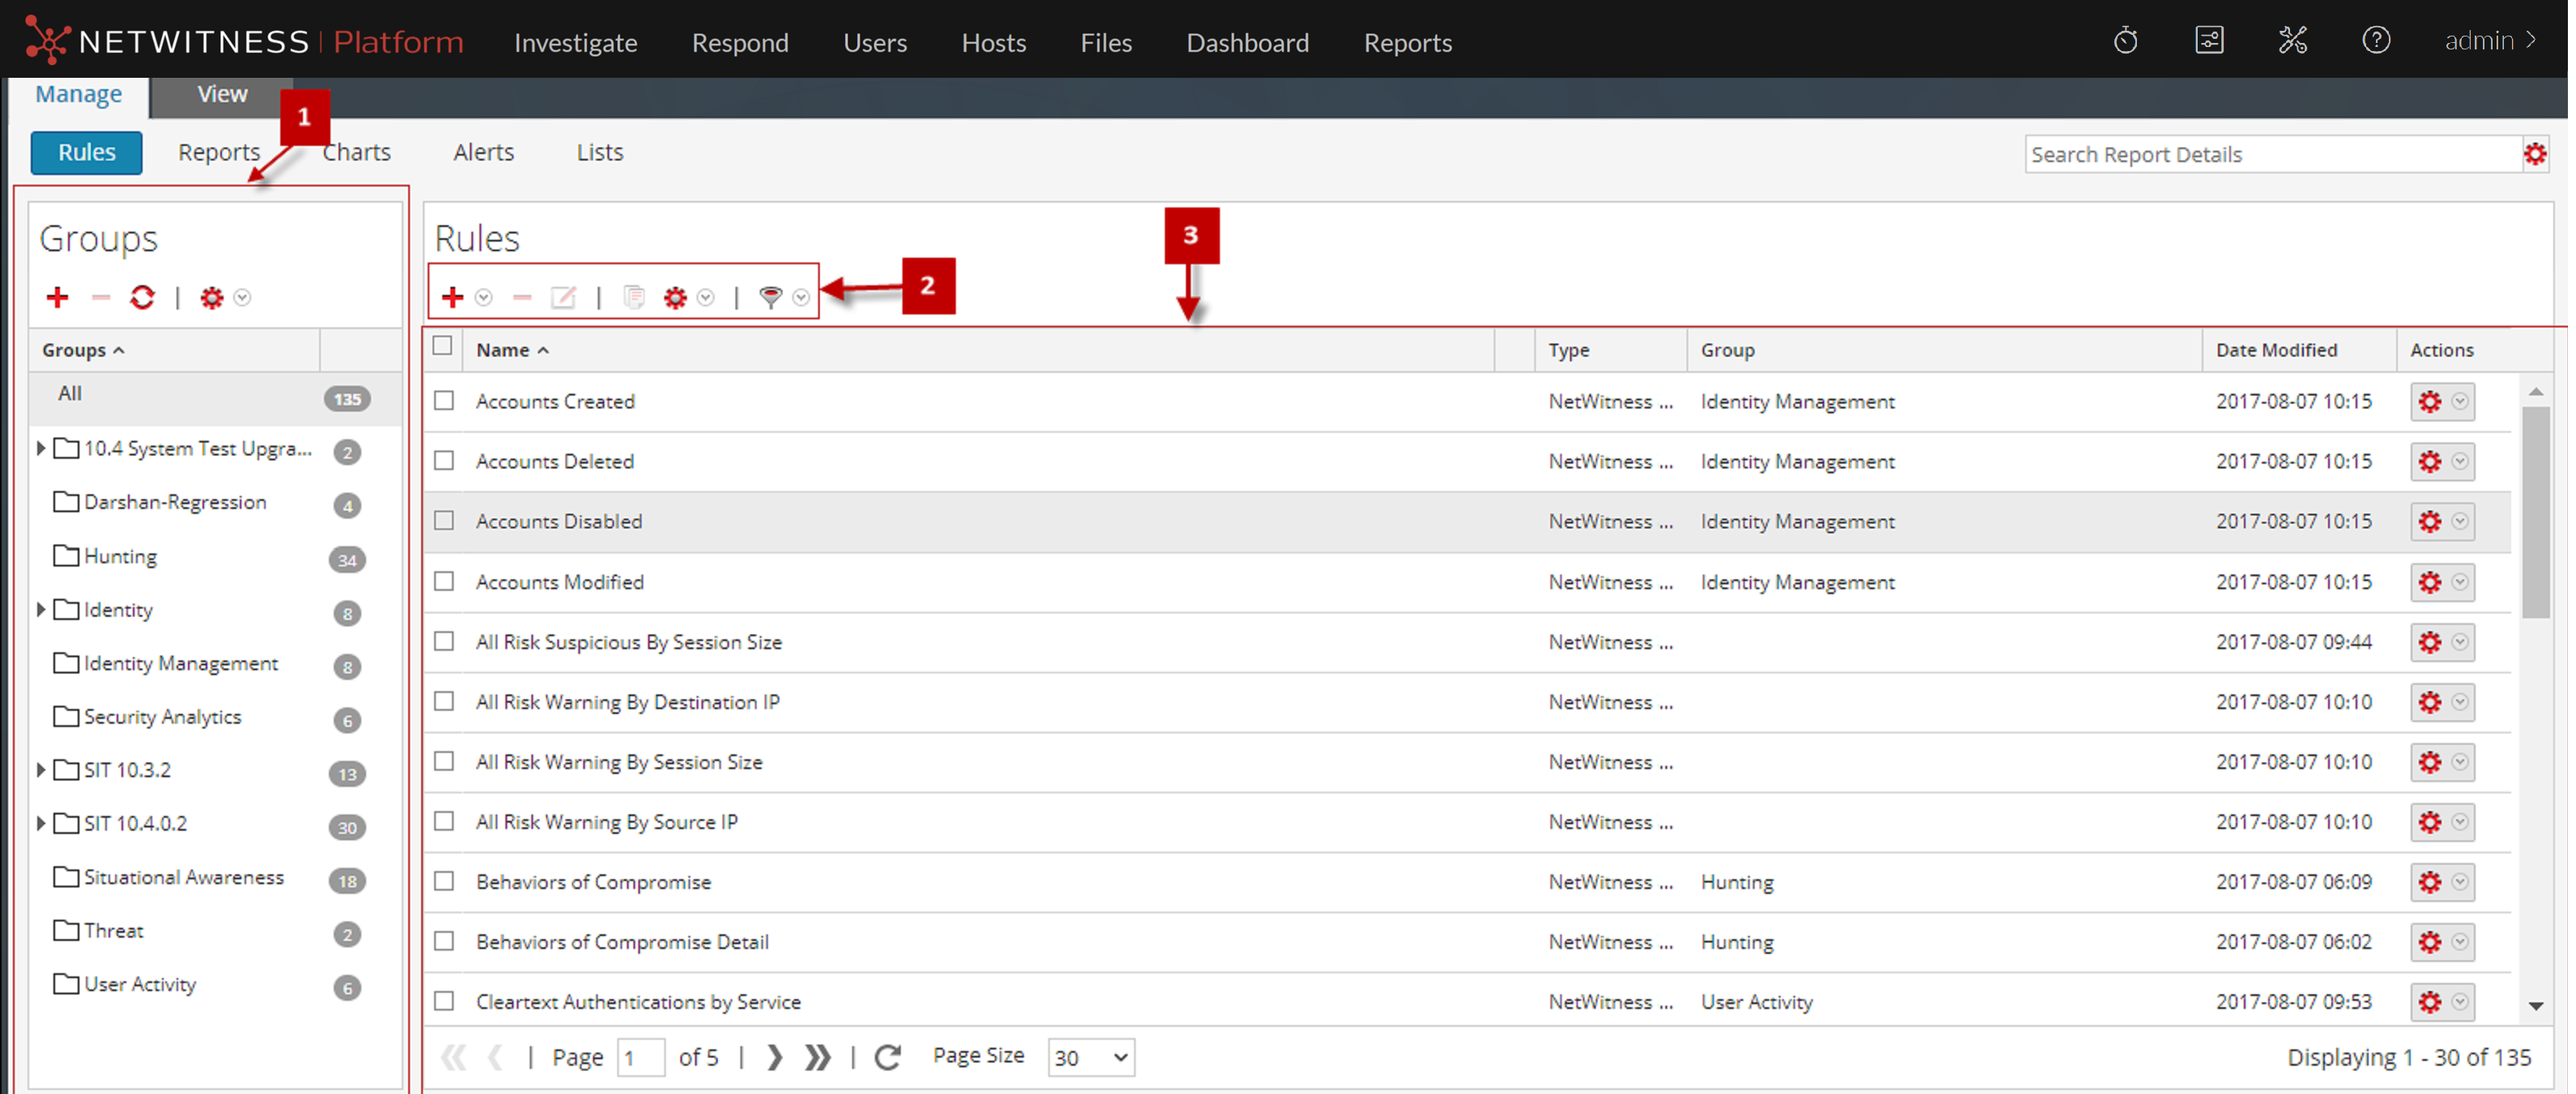The height and width of the screenshot is (1094, 2576).
Task: Click the Search Report Details field
Action: pos(2270,154)
